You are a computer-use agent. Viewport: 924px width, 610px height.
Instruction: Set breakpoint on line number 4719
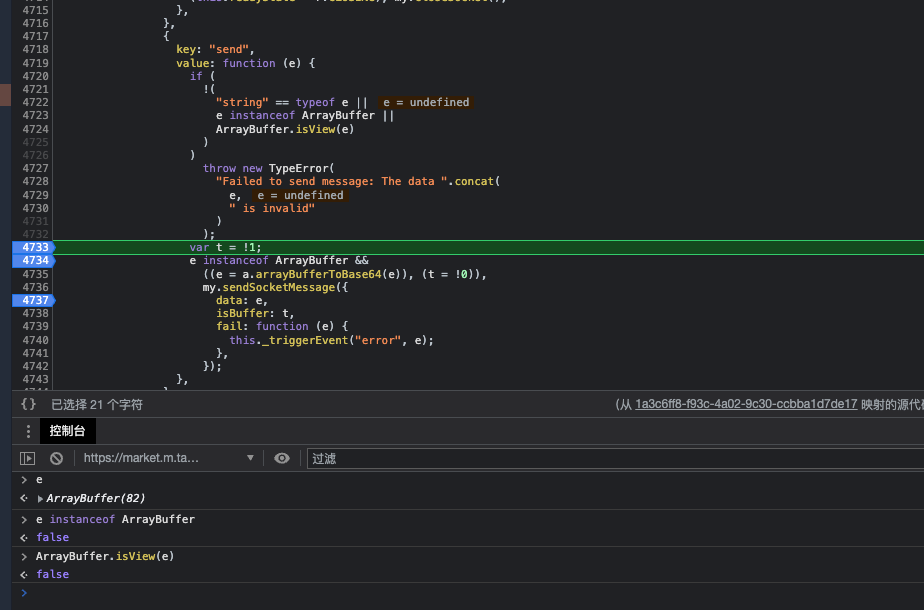[35, 64]
